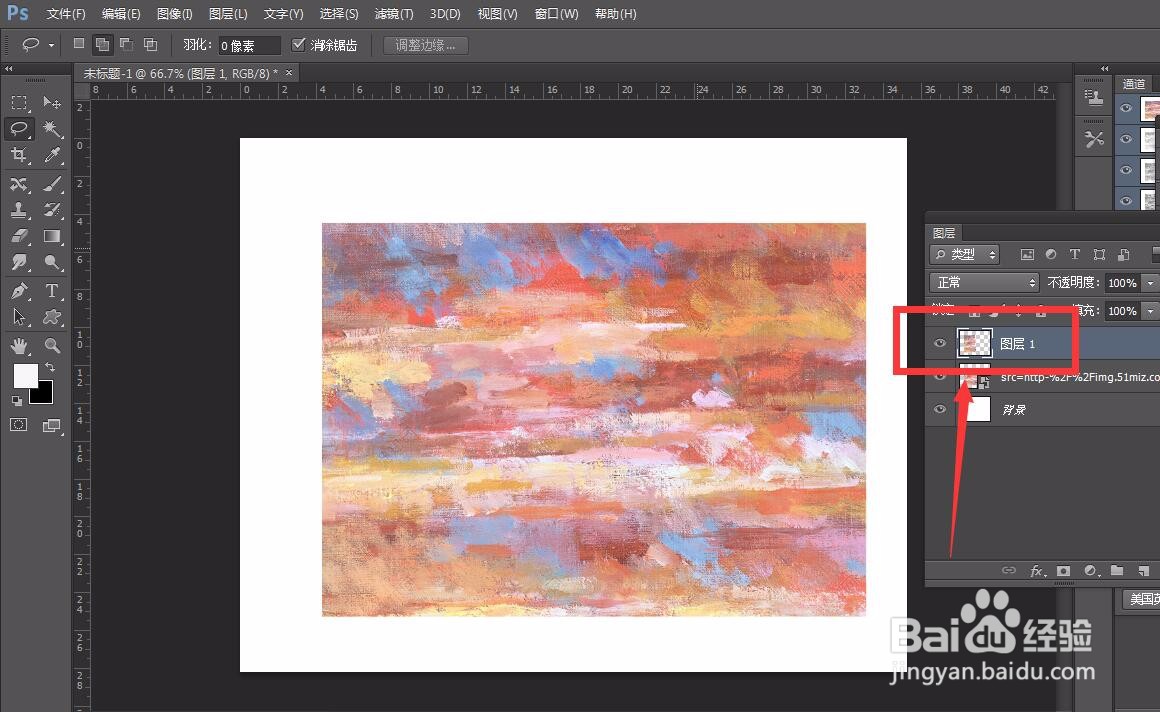Viewport: 1160px width, 712px height.
Task: Change the screen mode
Action: pos(51,426)
